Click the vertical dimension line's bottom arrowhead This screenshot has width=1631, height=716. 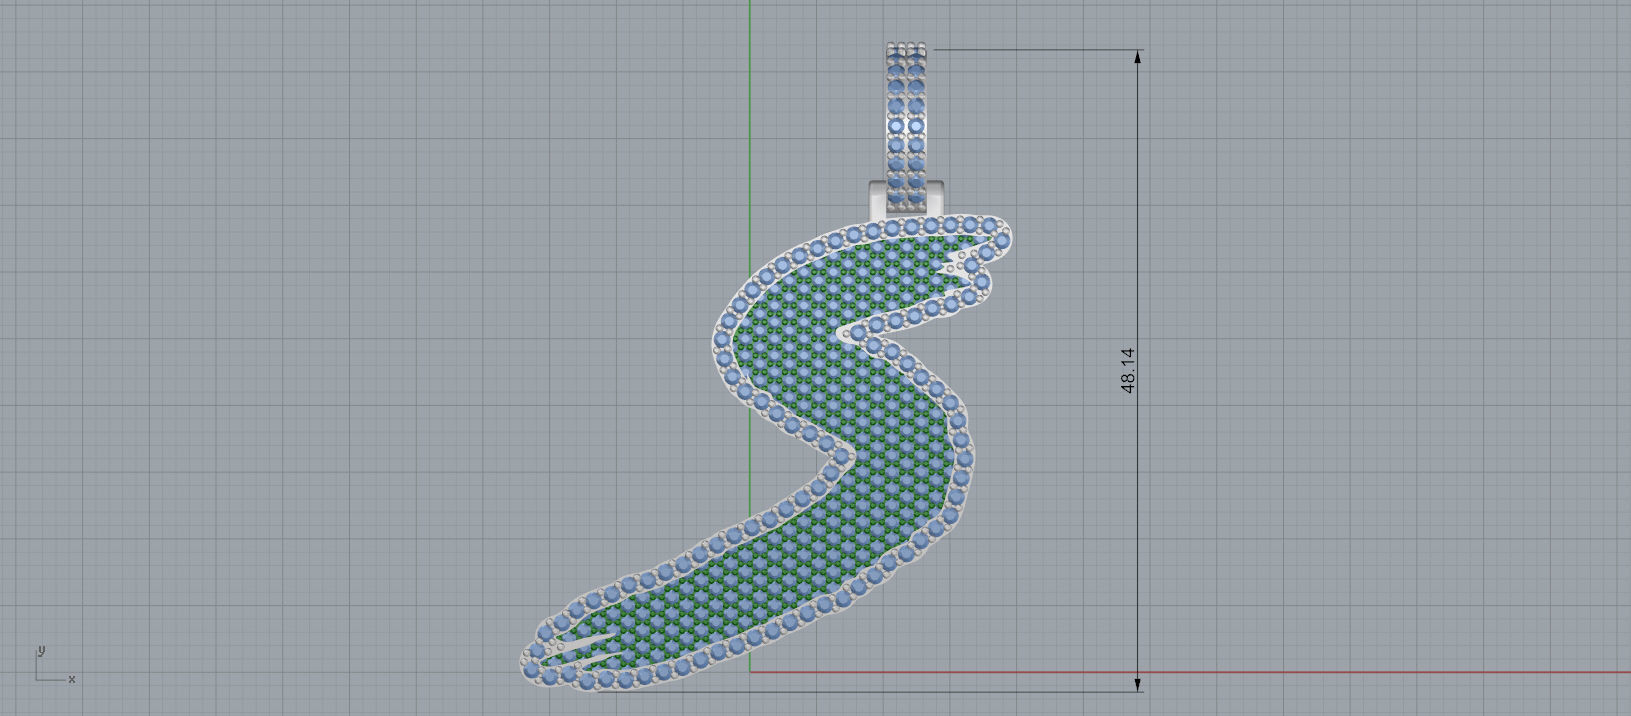(1137, 683)
